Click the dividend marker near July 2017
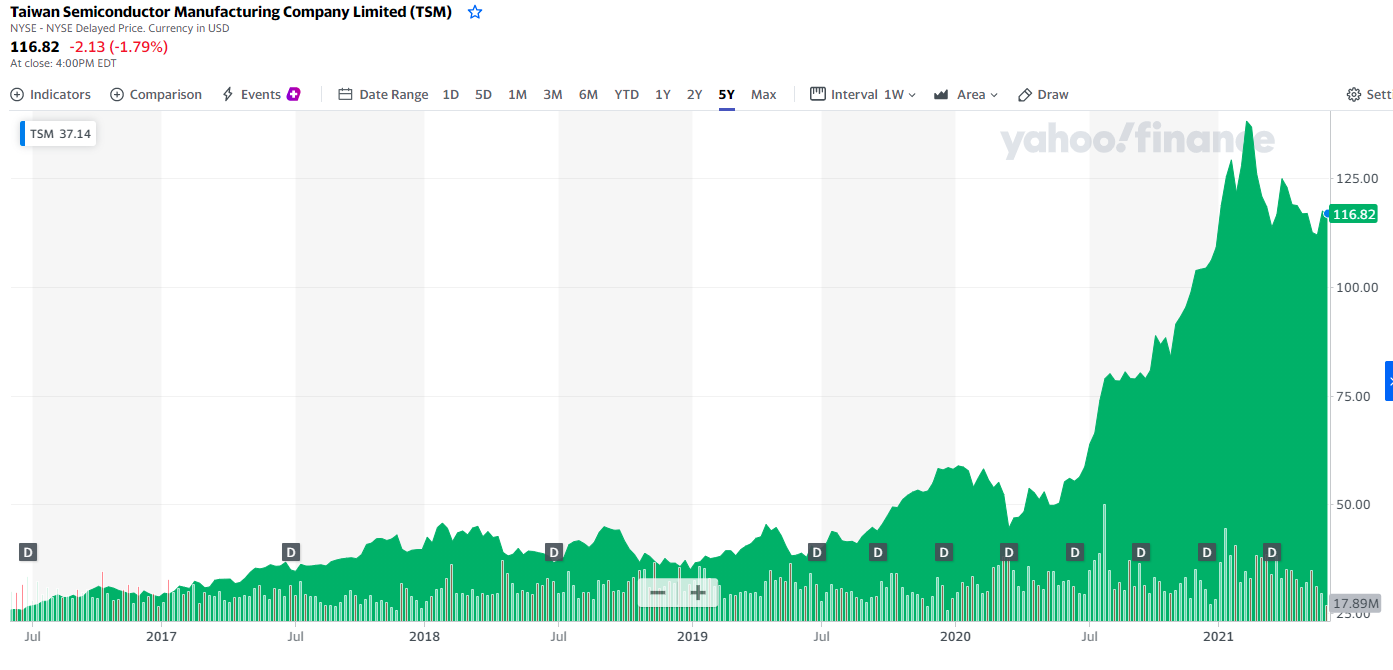Image resolution: width=1393 pixels, height=670 pixels. pos(291,552)
